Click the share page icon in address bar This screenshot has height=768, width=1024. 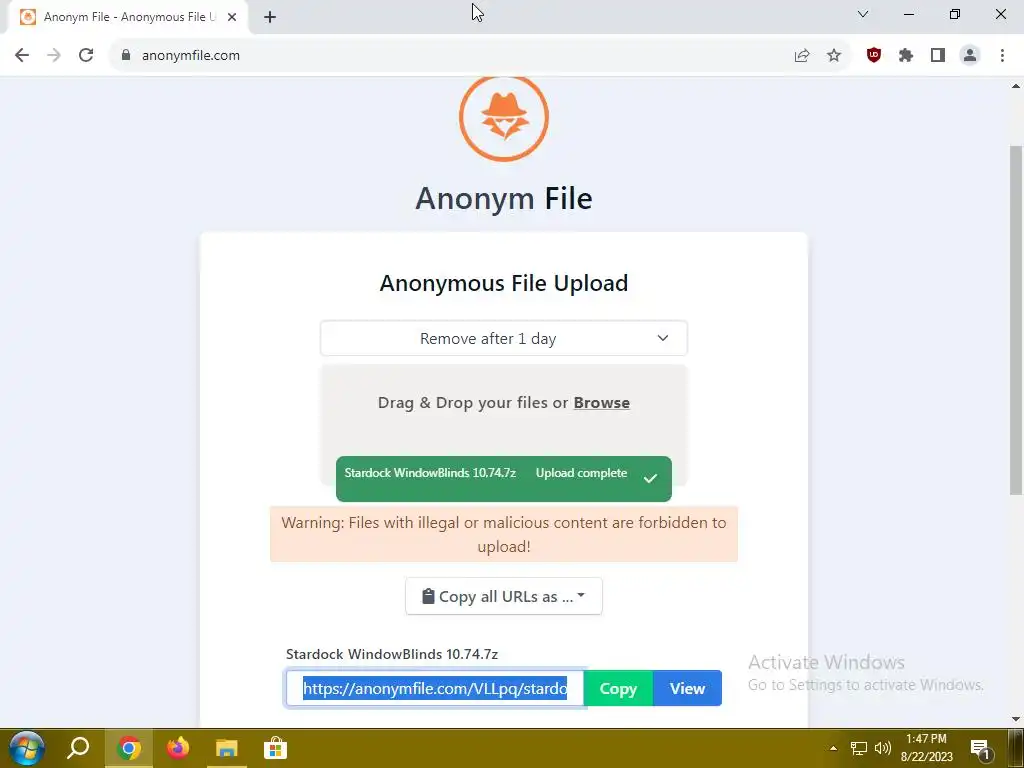[802, 56]
